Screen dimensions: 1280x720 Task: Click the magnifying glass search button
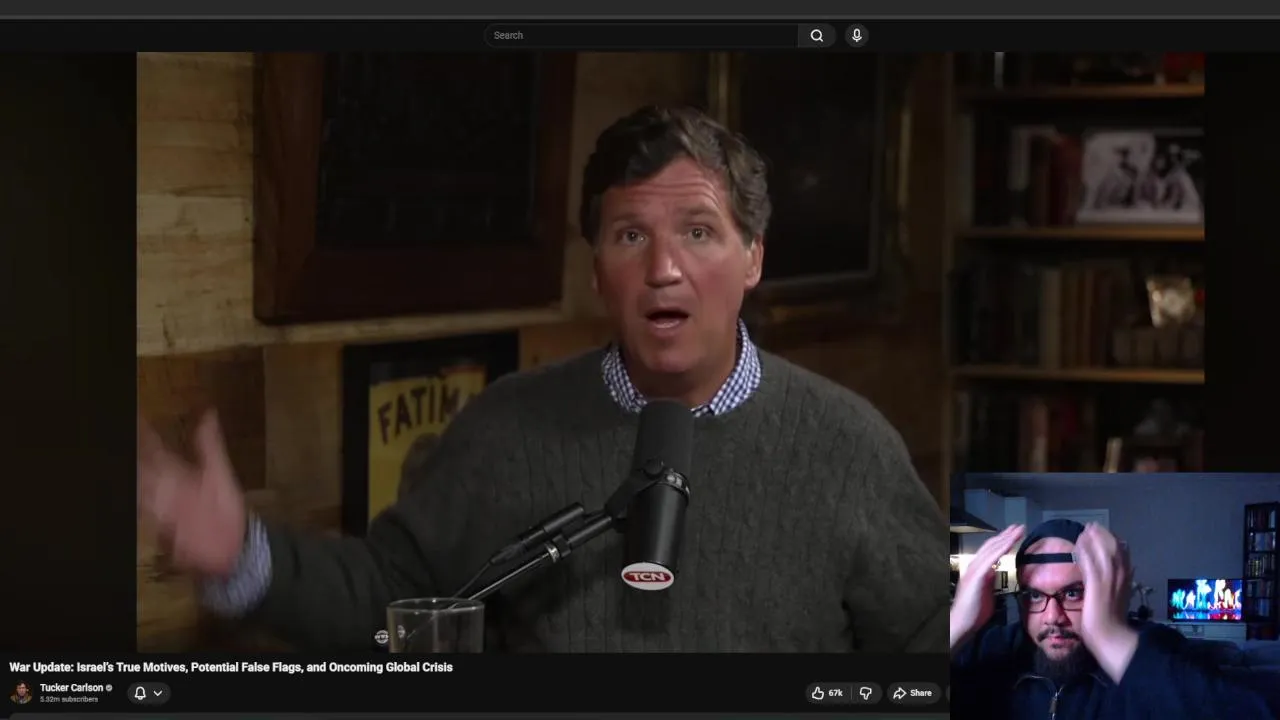pyautogui.click(x=817, y=35)
